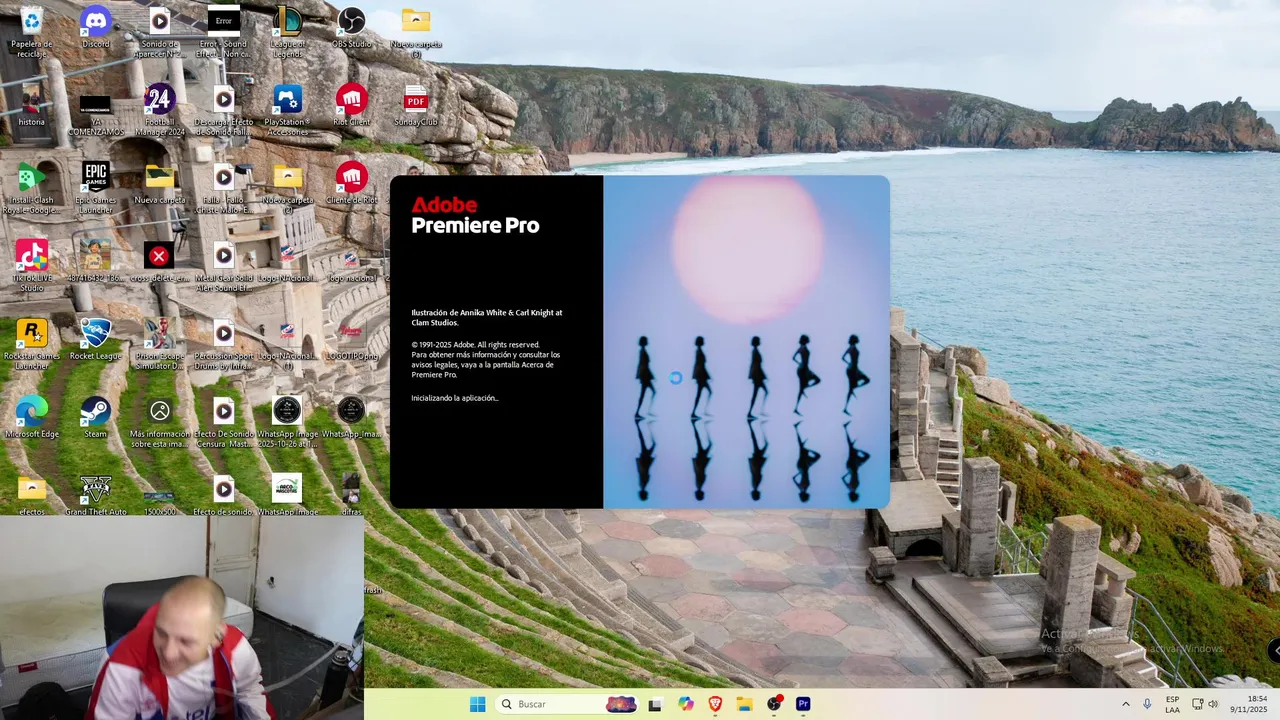Select the Descargar Efecto de Sonido file
The image size is (1280, 720).
click(223, 110)
